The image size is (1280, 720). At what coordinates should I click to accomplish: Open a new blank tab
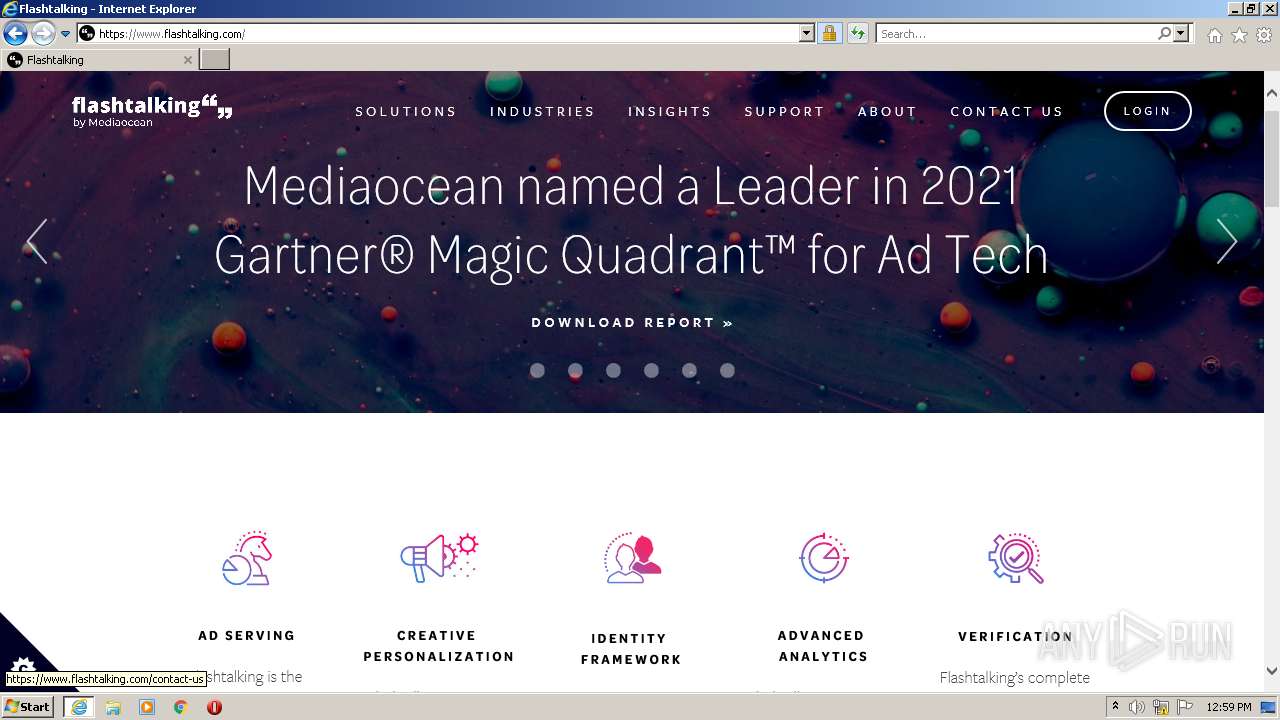point(215,60)
